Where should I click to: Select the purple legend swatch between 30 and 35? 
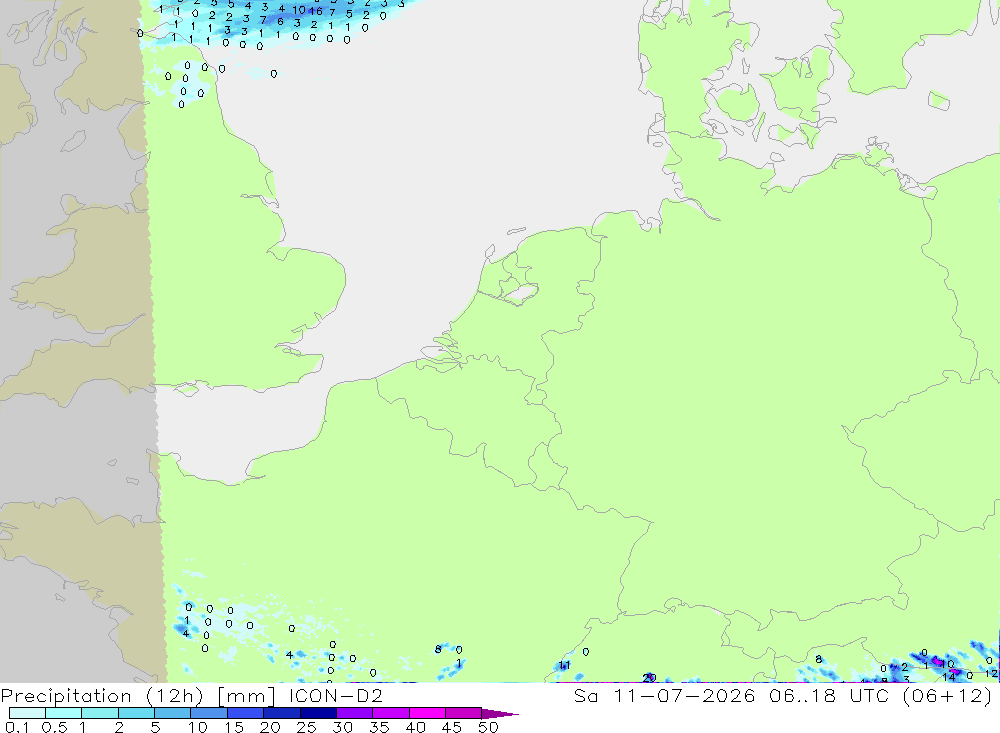pos(355,713)
